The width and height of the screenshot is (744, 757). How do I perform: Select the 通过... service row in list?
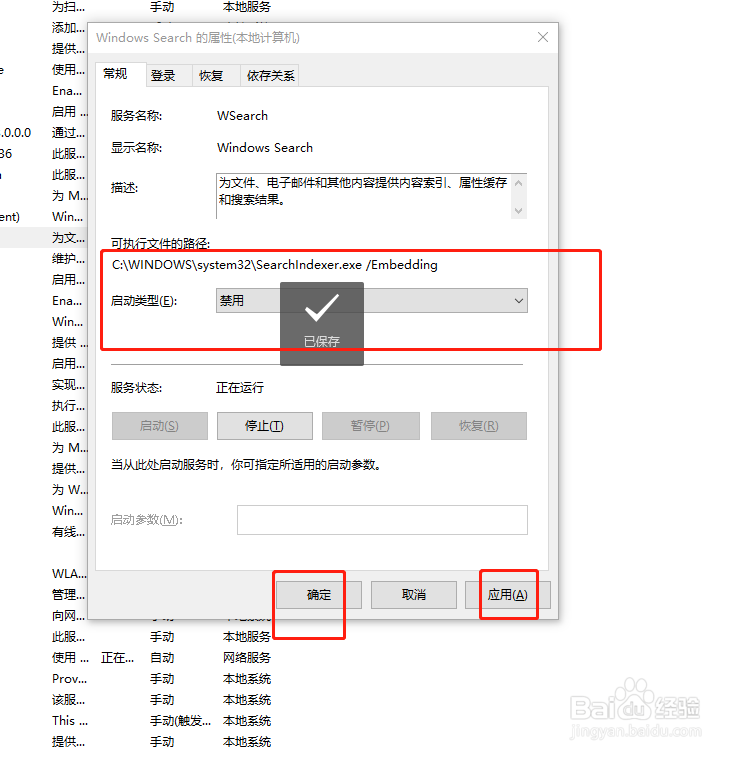(x=69, y=133)
